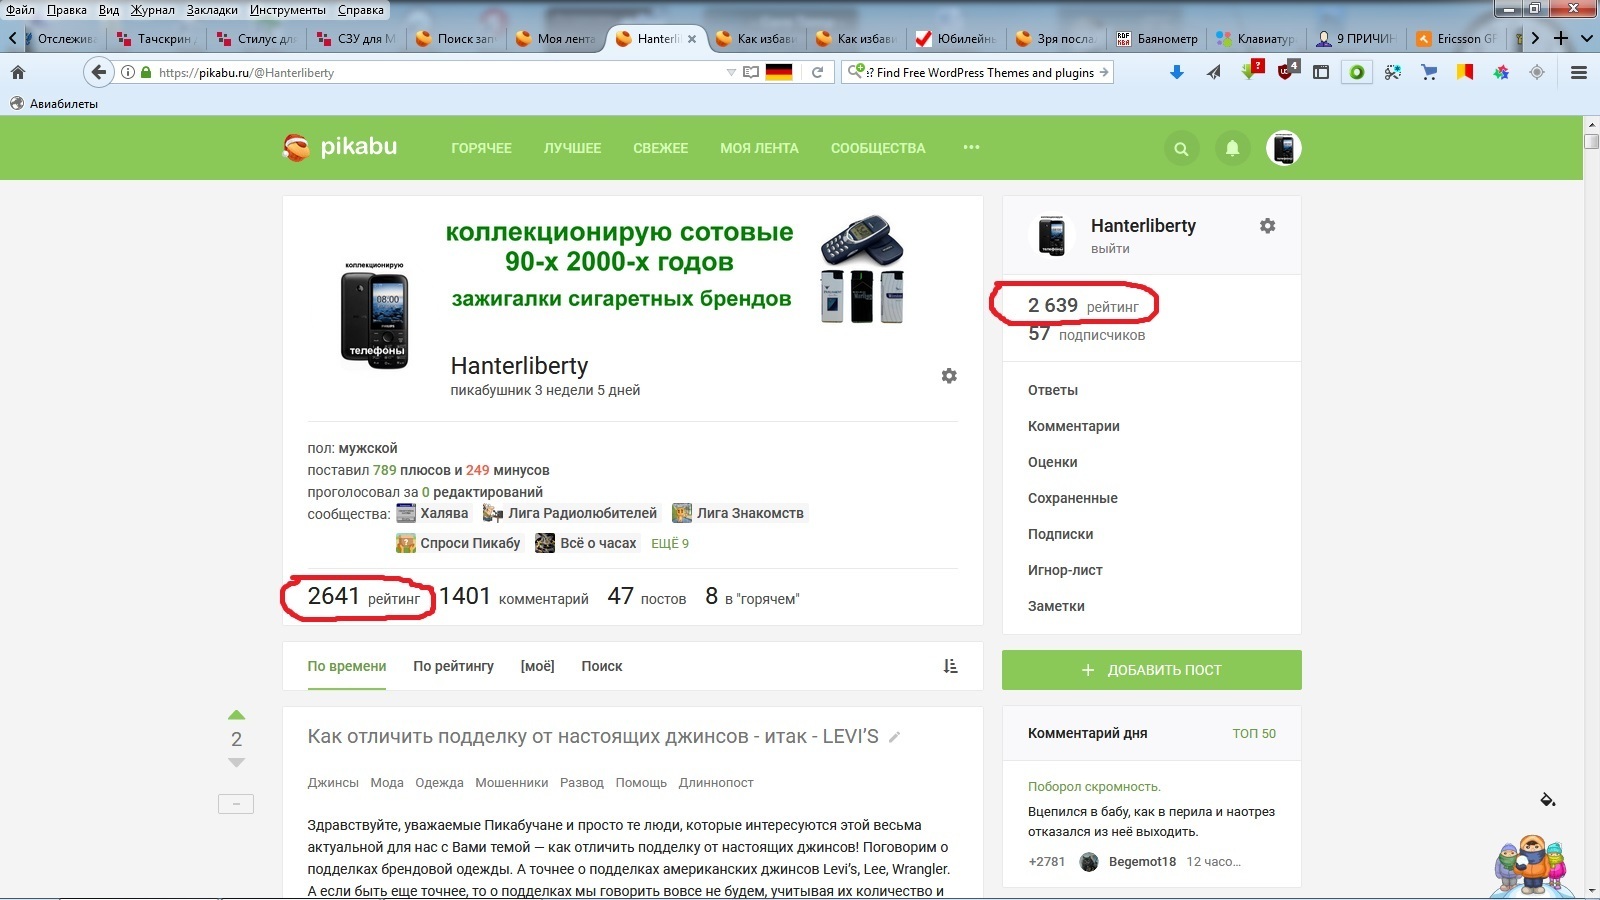This screenshot has width=1600, height=900.
Task: Click Авиабилеты bookmark
Action: (54, 103)
